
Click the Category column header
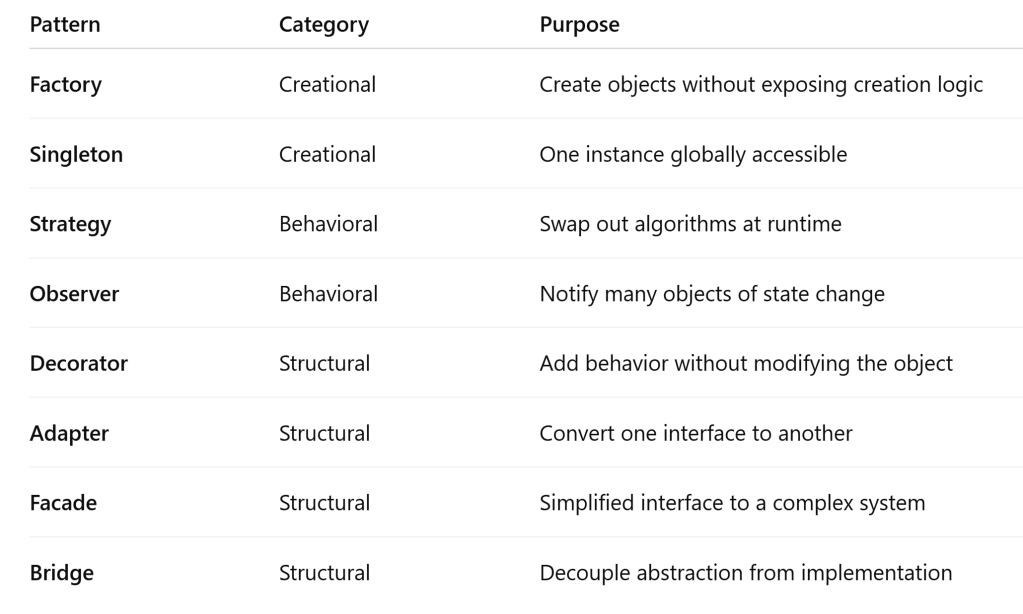coord(324,25)
